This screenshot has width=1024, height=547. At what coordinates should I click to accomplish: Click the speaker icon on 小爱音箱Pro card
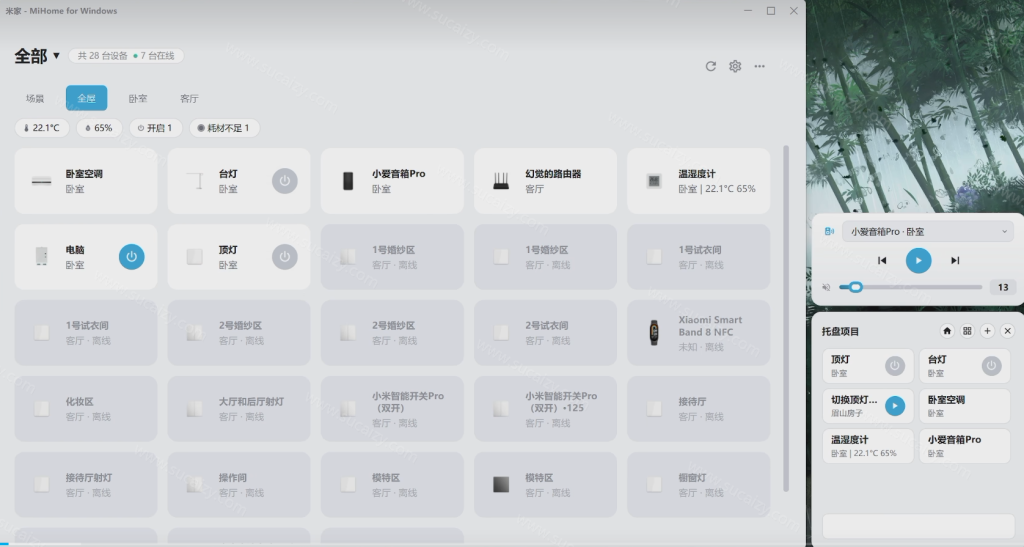[x=348, y=181]
